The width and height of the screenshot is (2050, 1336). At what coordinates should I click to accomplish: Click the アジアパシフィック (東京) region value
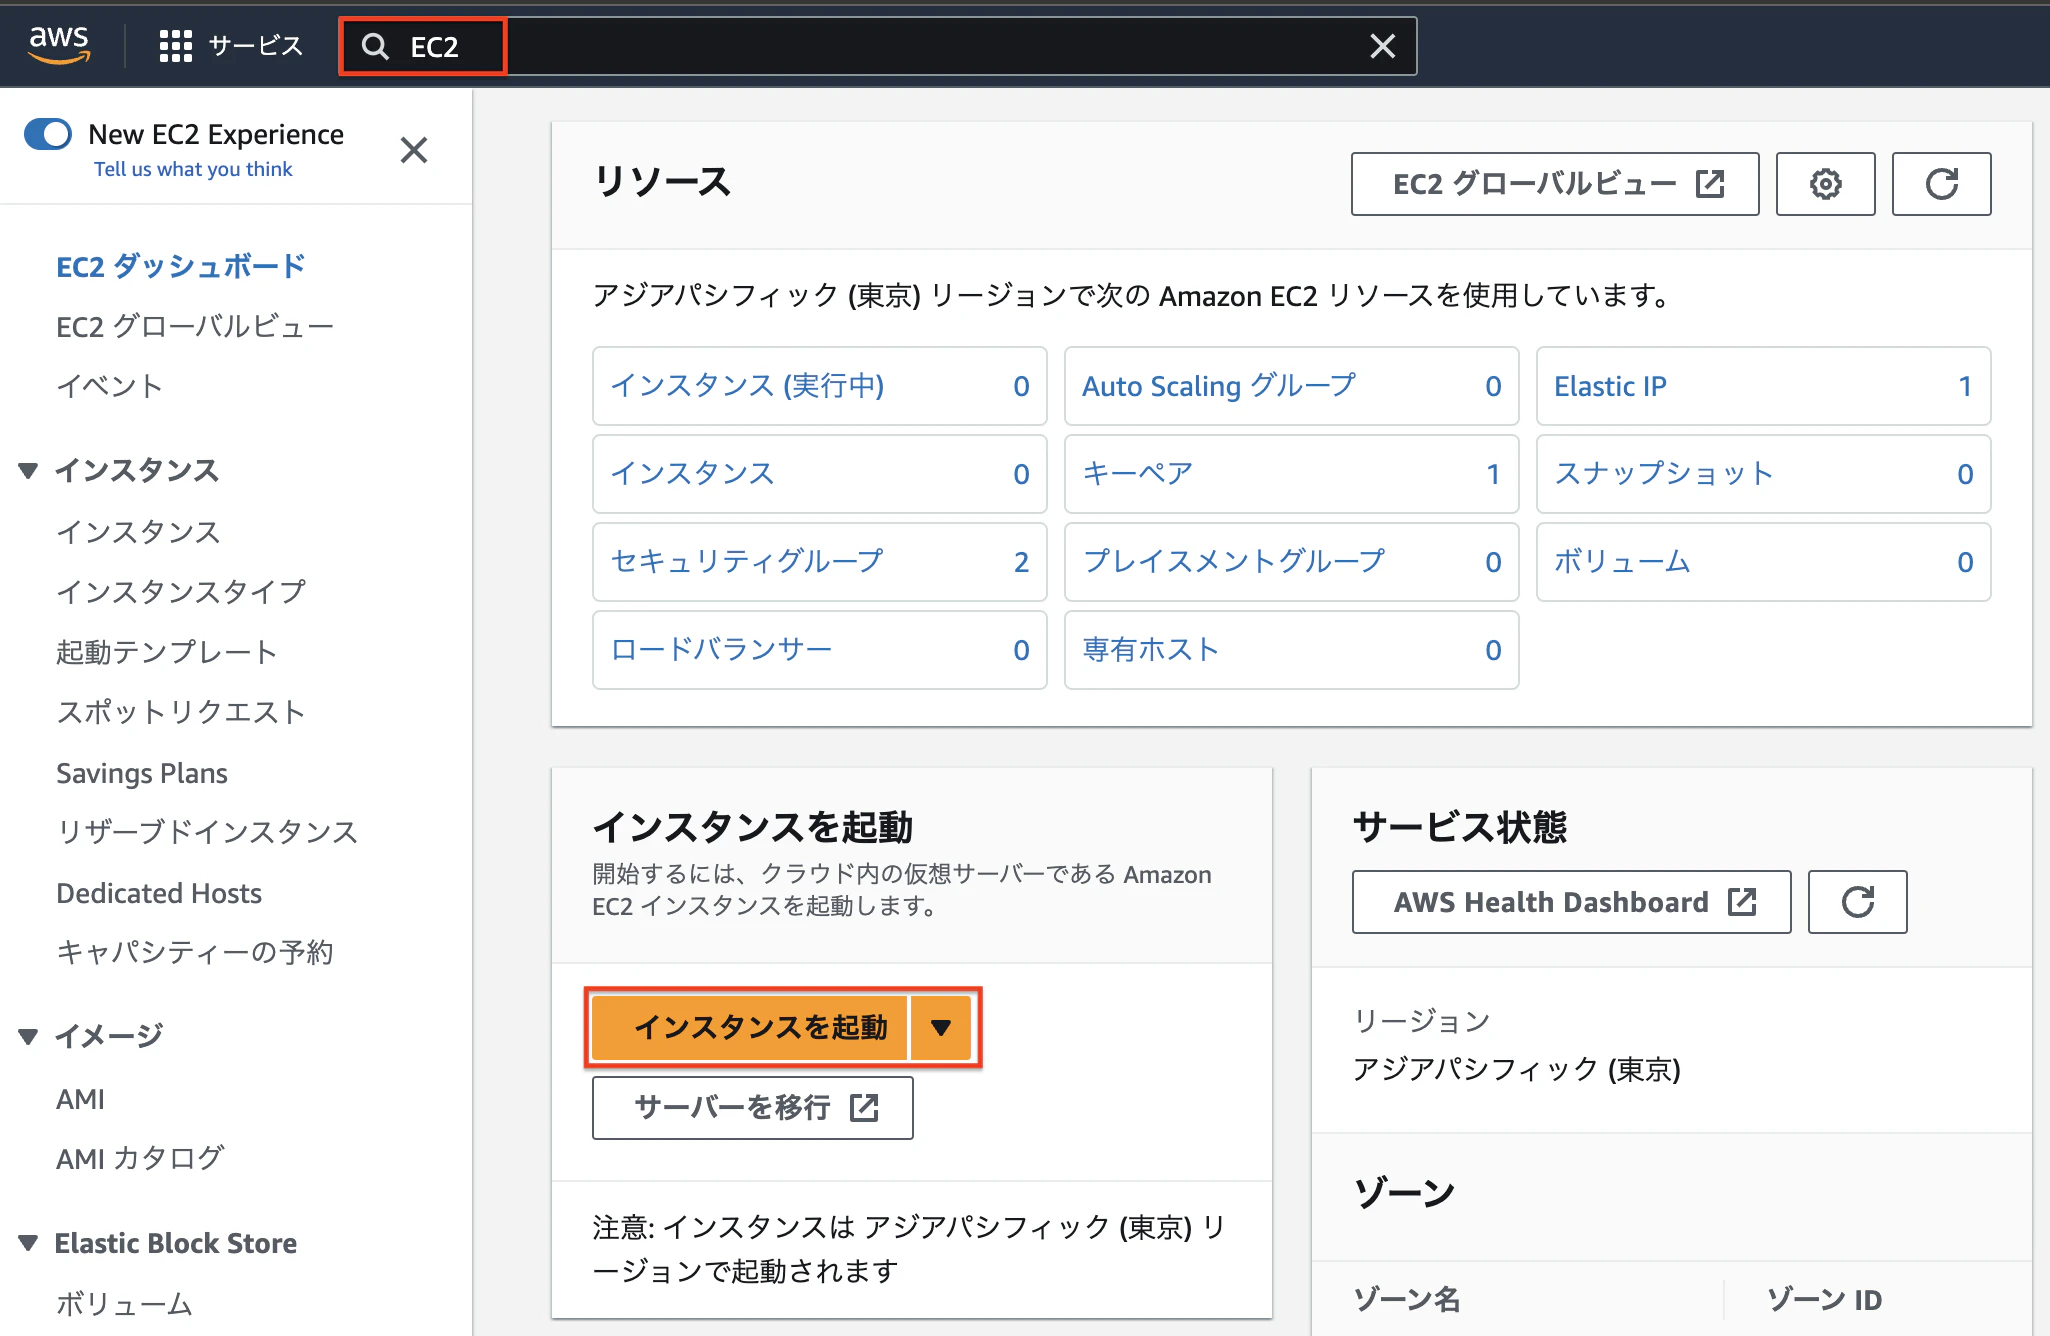(x=1516, y=1070)
